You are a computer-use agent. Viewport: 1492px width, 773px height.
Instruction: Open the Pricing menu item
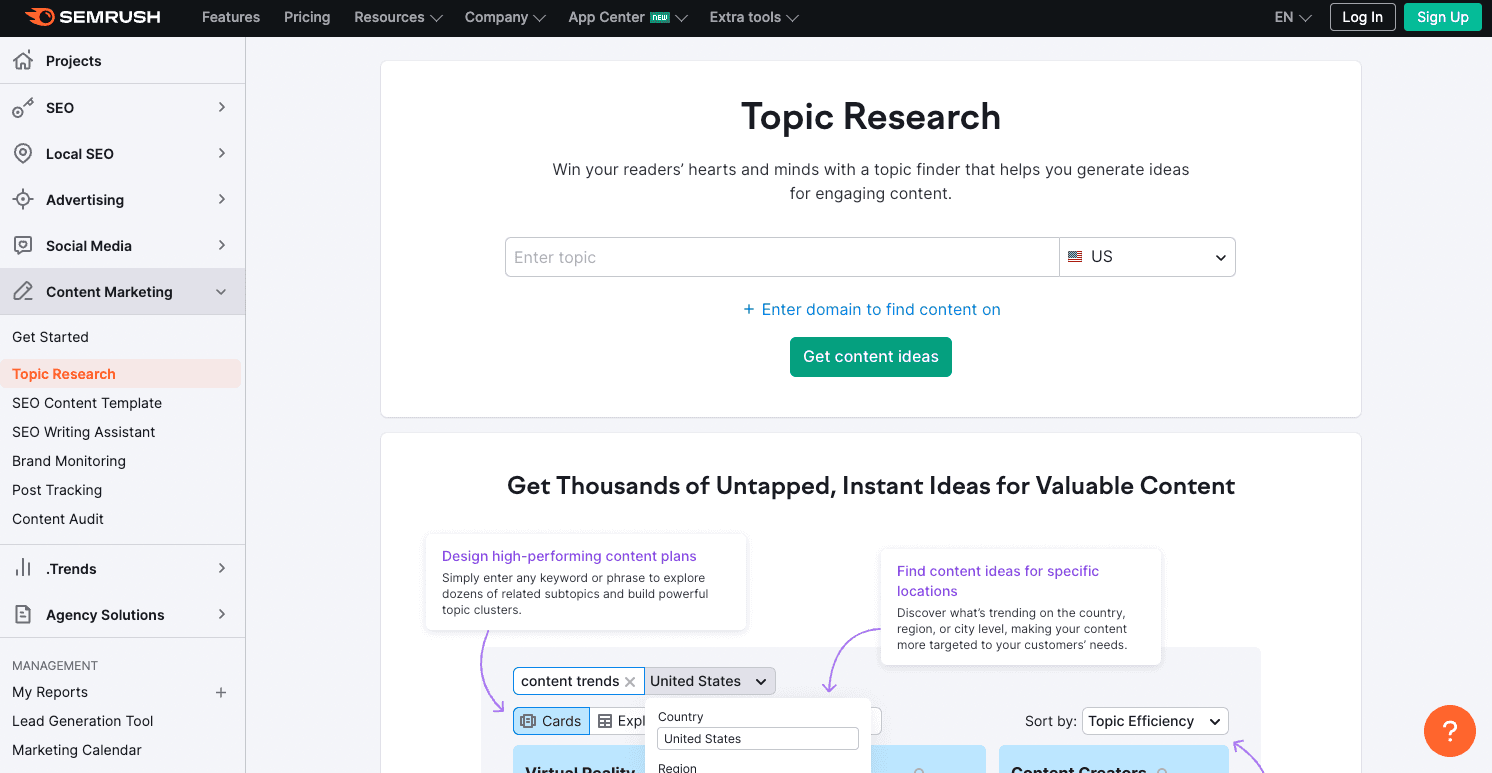point(306,17)
